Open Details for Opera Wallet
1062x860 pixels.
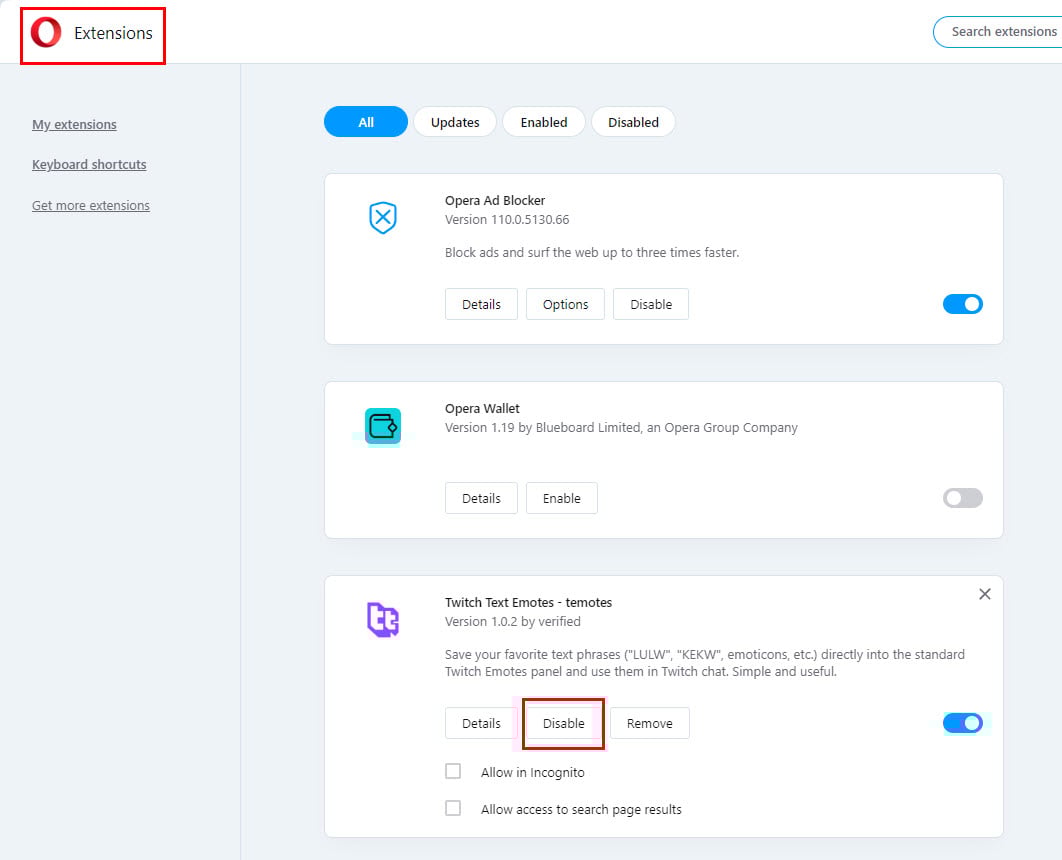click(x=482, y=498)
